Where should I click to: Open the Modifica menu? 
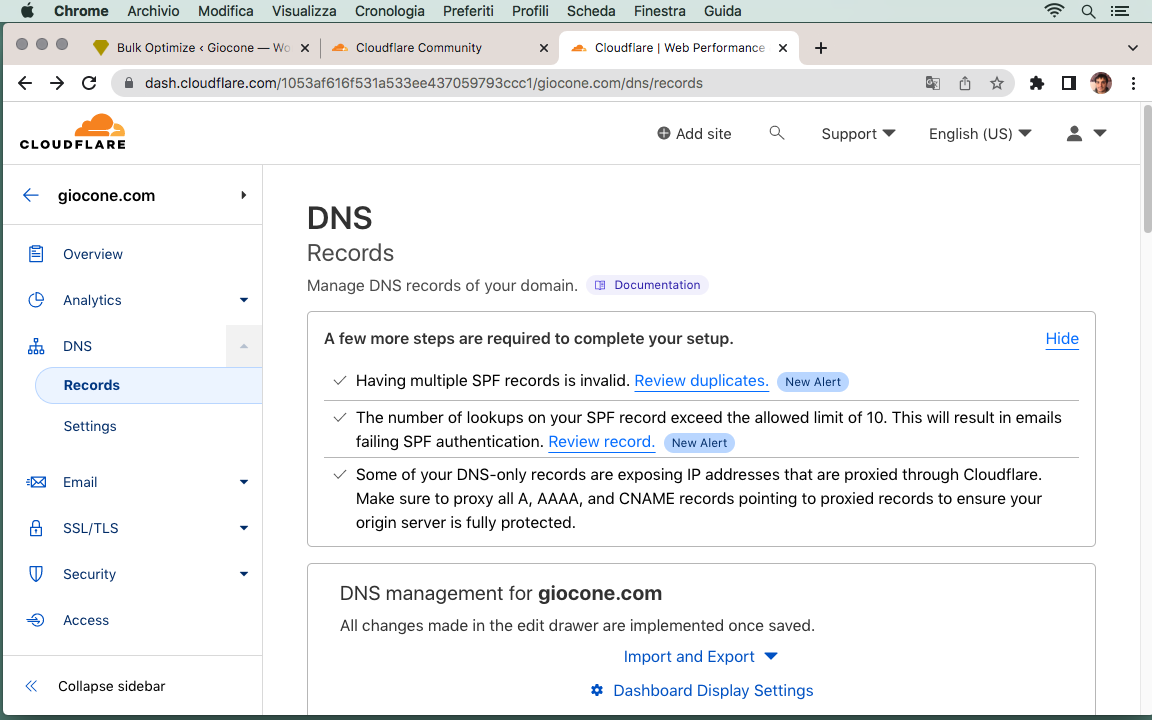click(x=226, y=11)
